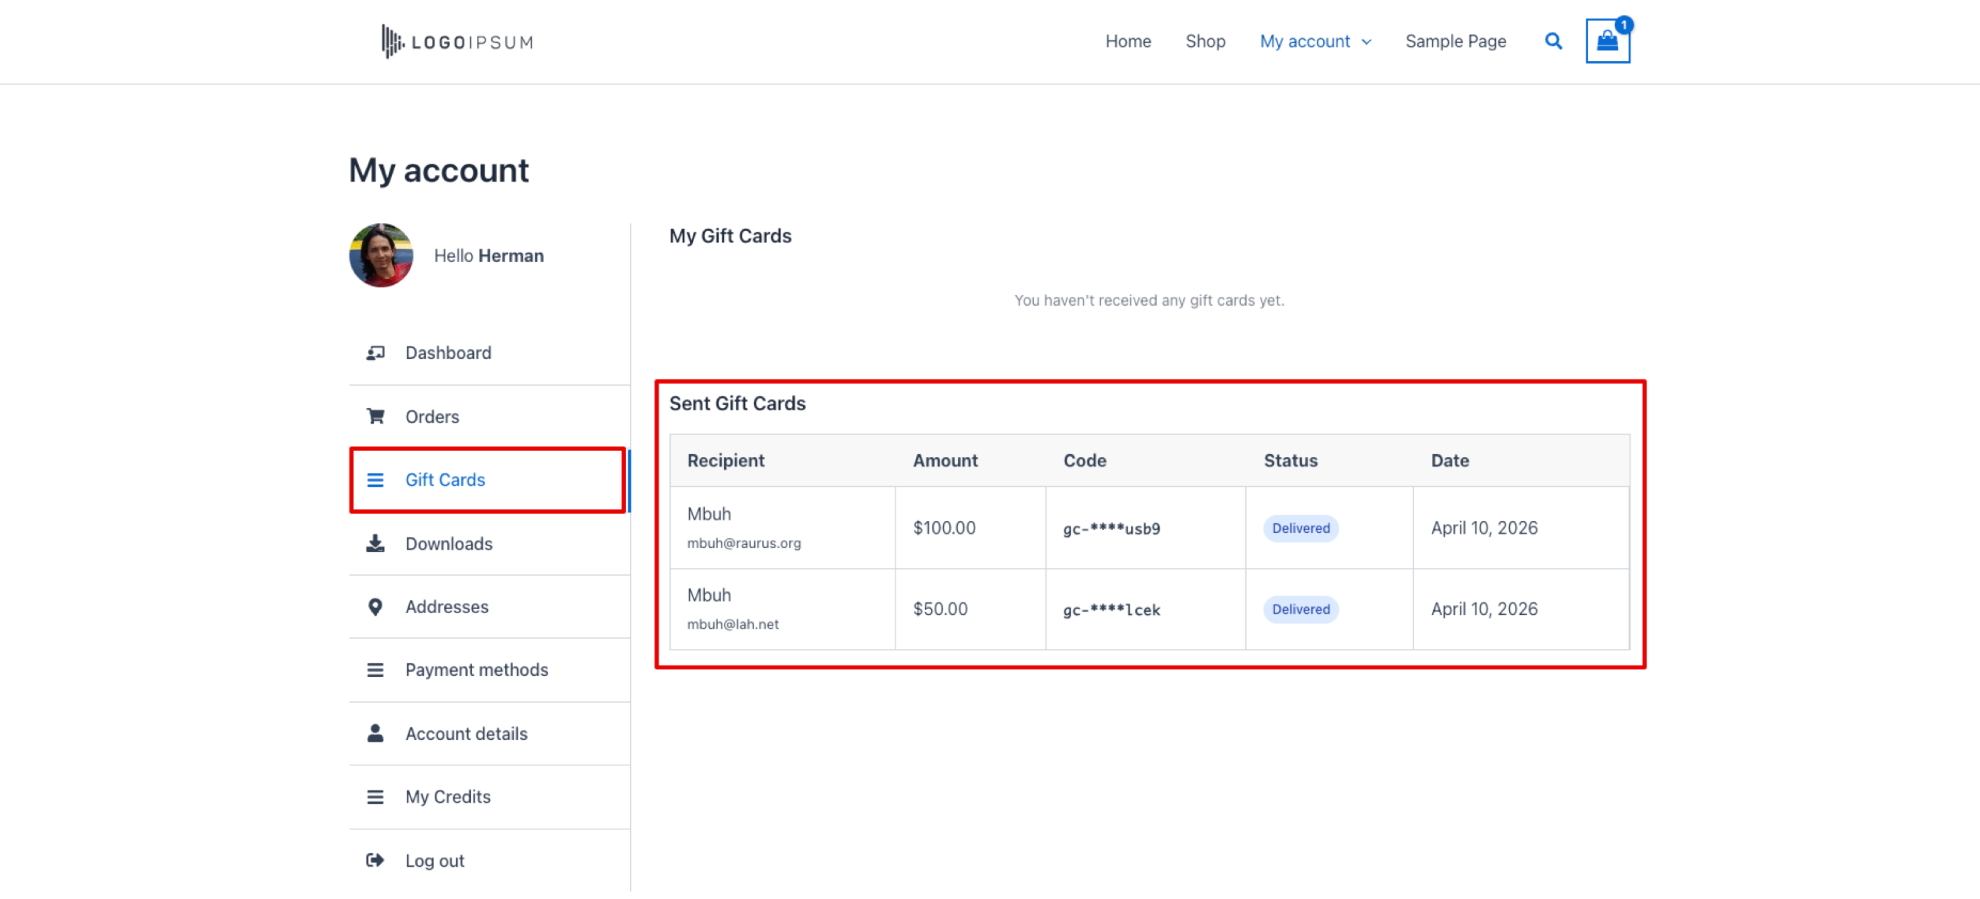Screen dimensions: 1980x899
Task: Click the Log out arrow icon
Action: [375, 860]
